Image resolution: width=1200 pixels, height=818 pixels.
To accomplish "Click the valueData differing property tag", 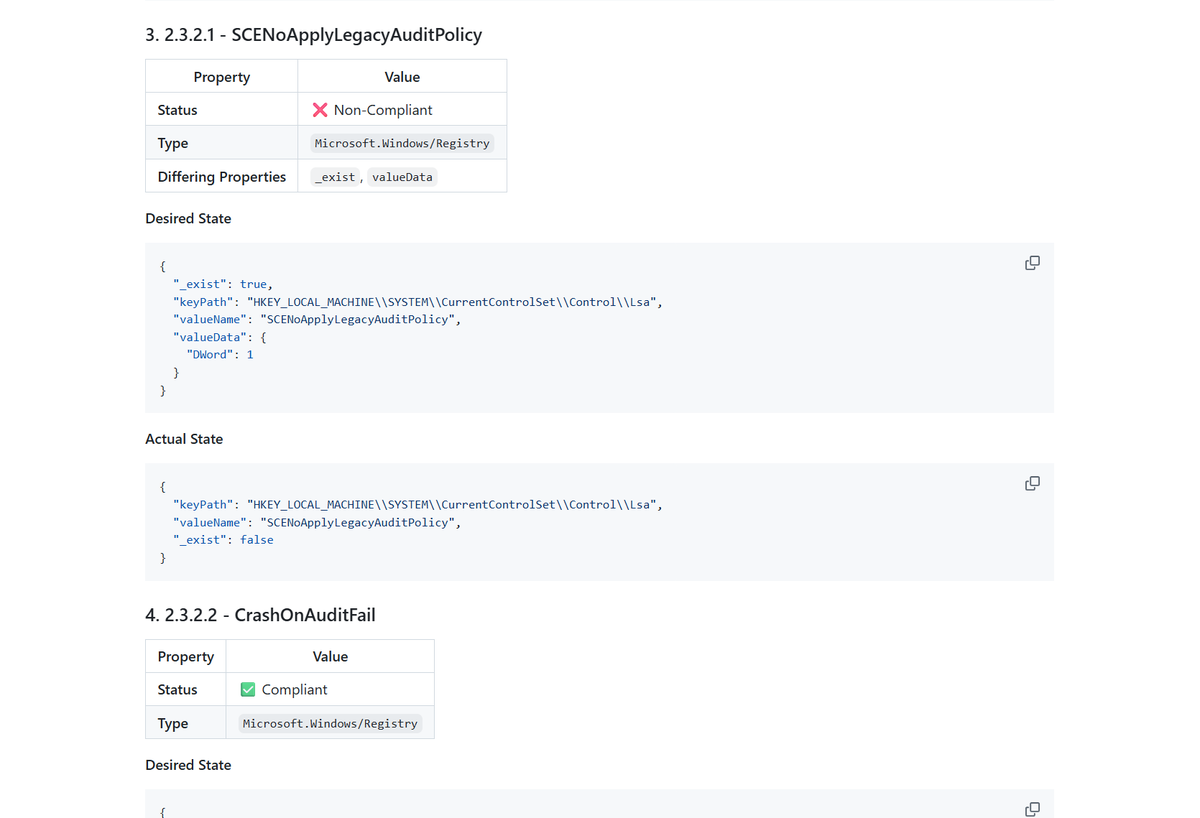I will pyautogui.click(x=402, y=177).
